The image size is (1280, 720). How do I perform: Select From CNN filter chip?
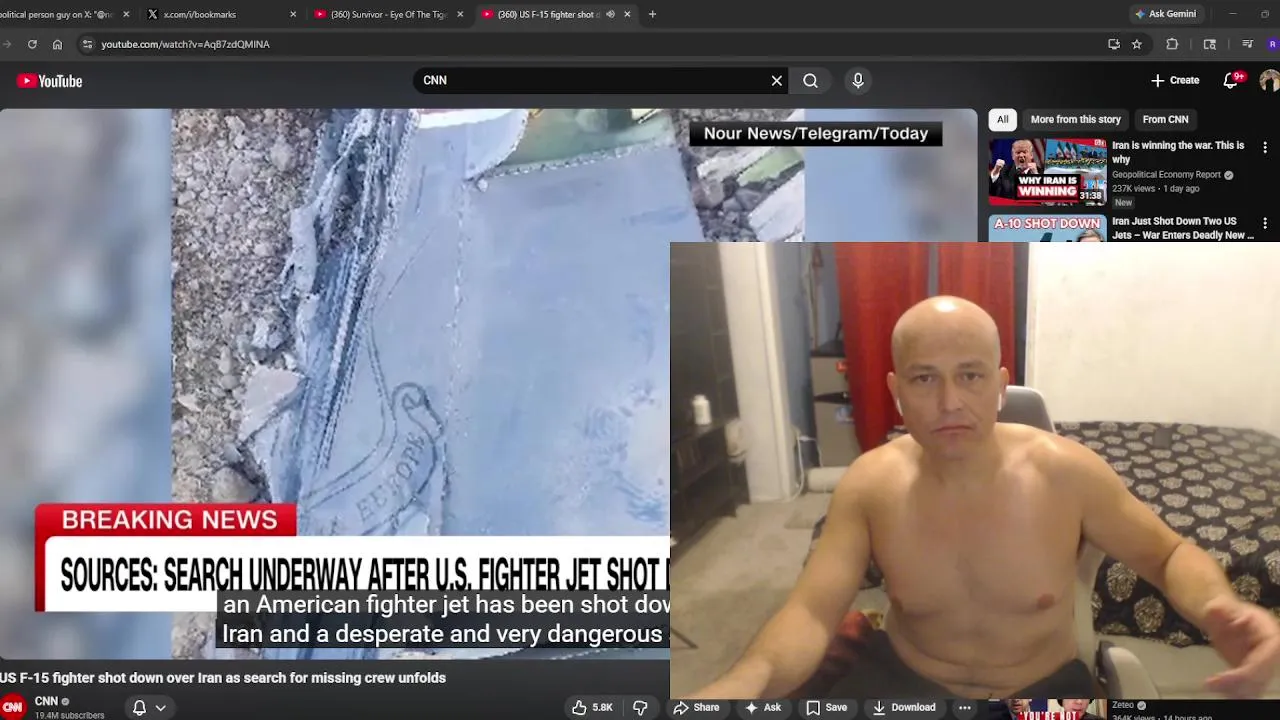pyautogui.click(x=1165, y=119)
